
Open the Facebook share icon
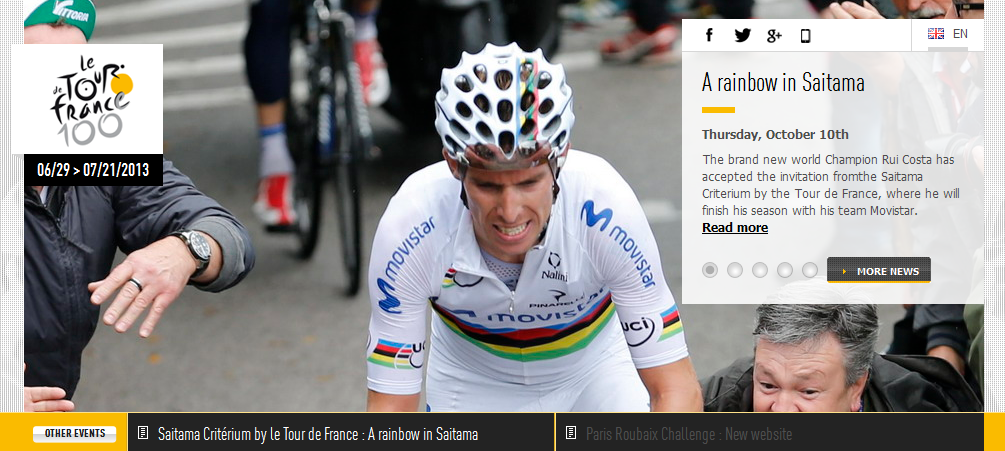709,35
